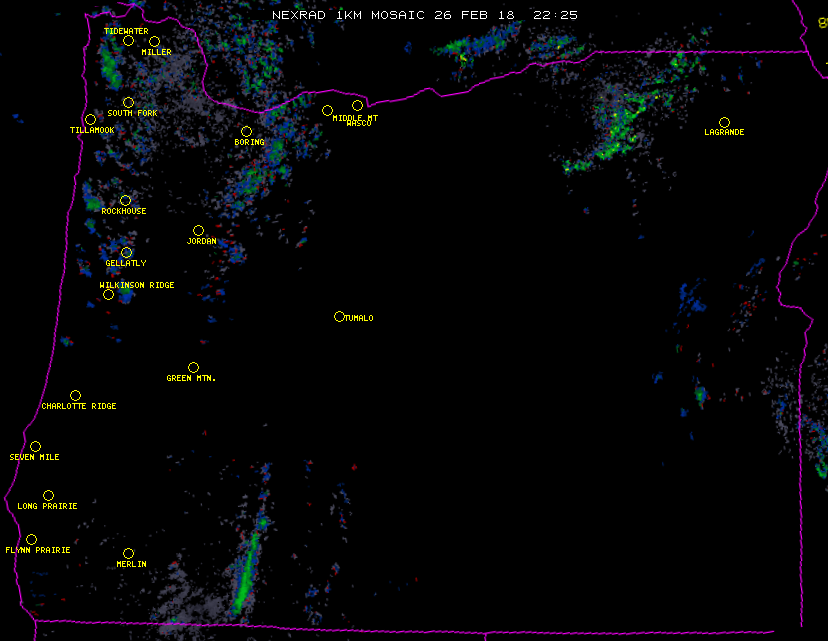The image size is (828, 641).
Task: Select the Tillamook station circle
Action: pyautogui.click(x=90, y=120)
